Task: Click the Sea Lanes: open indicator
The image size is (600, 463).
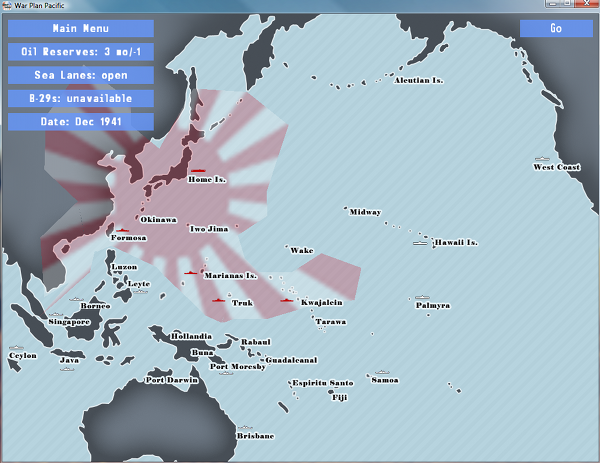Action: click(81, 75)
